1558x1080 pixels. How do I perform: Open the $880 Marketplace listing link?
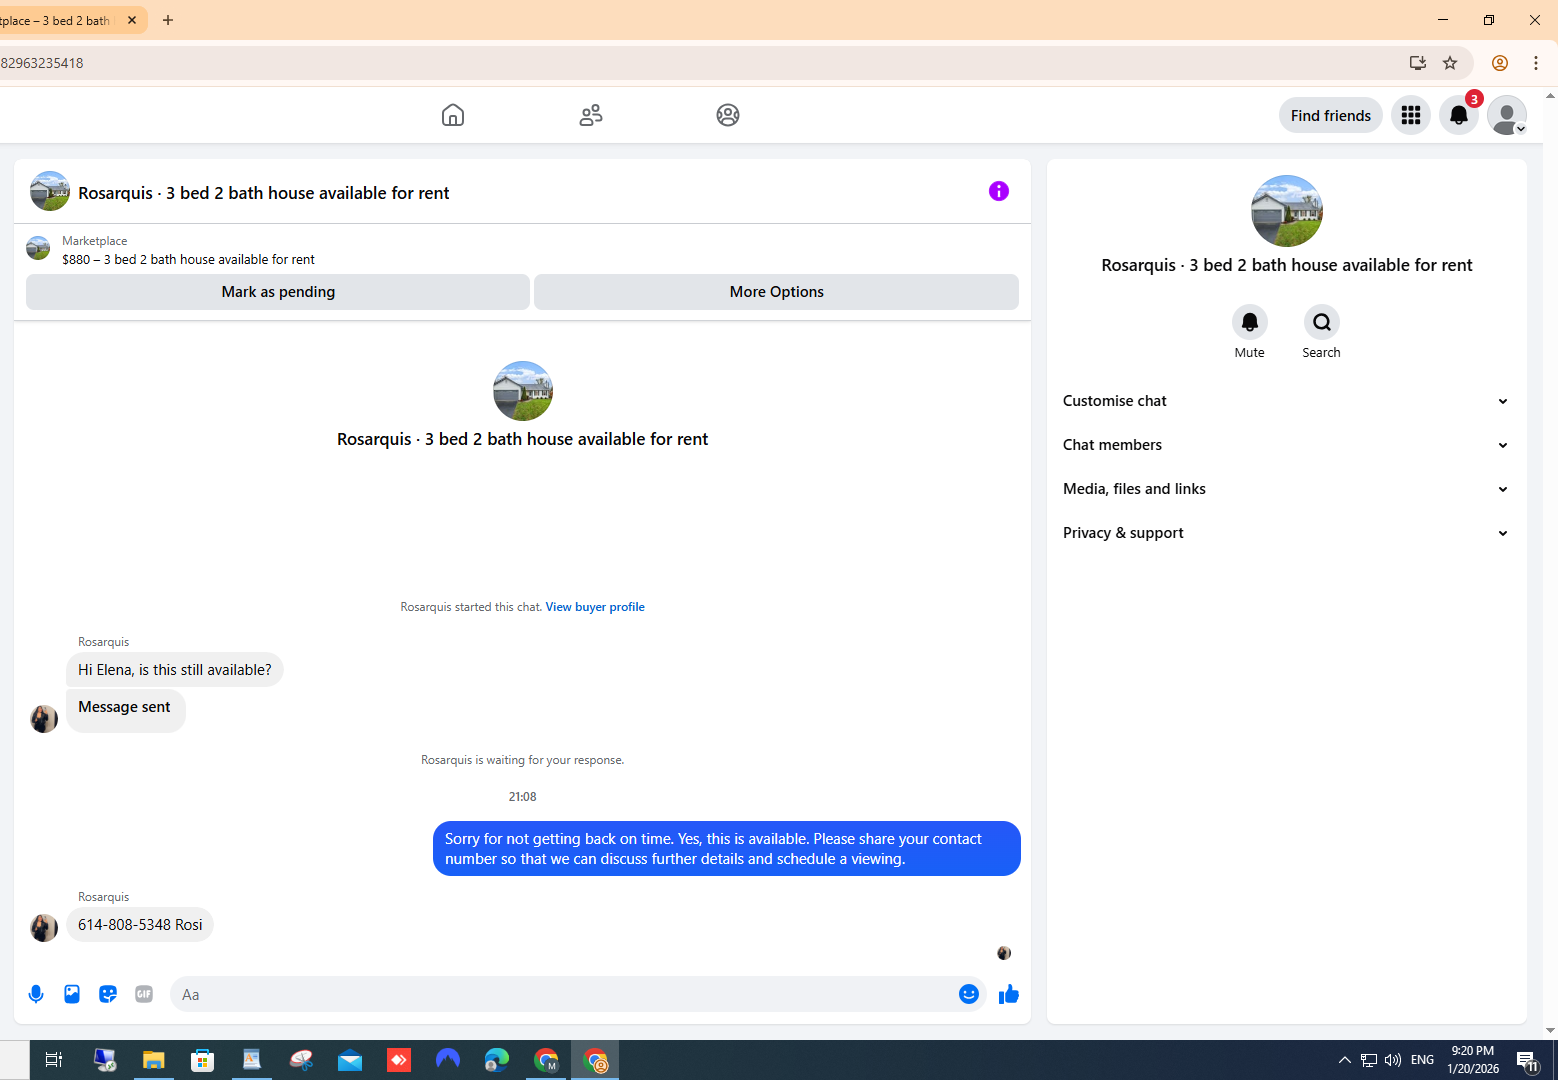(x=188, y=259)
